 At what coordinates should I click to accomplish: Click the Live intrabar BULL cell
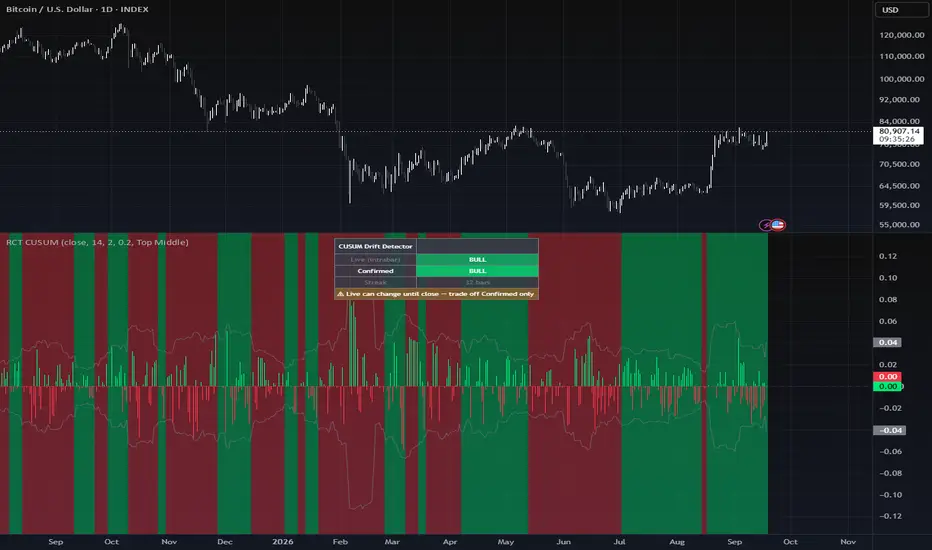[477, 259]
